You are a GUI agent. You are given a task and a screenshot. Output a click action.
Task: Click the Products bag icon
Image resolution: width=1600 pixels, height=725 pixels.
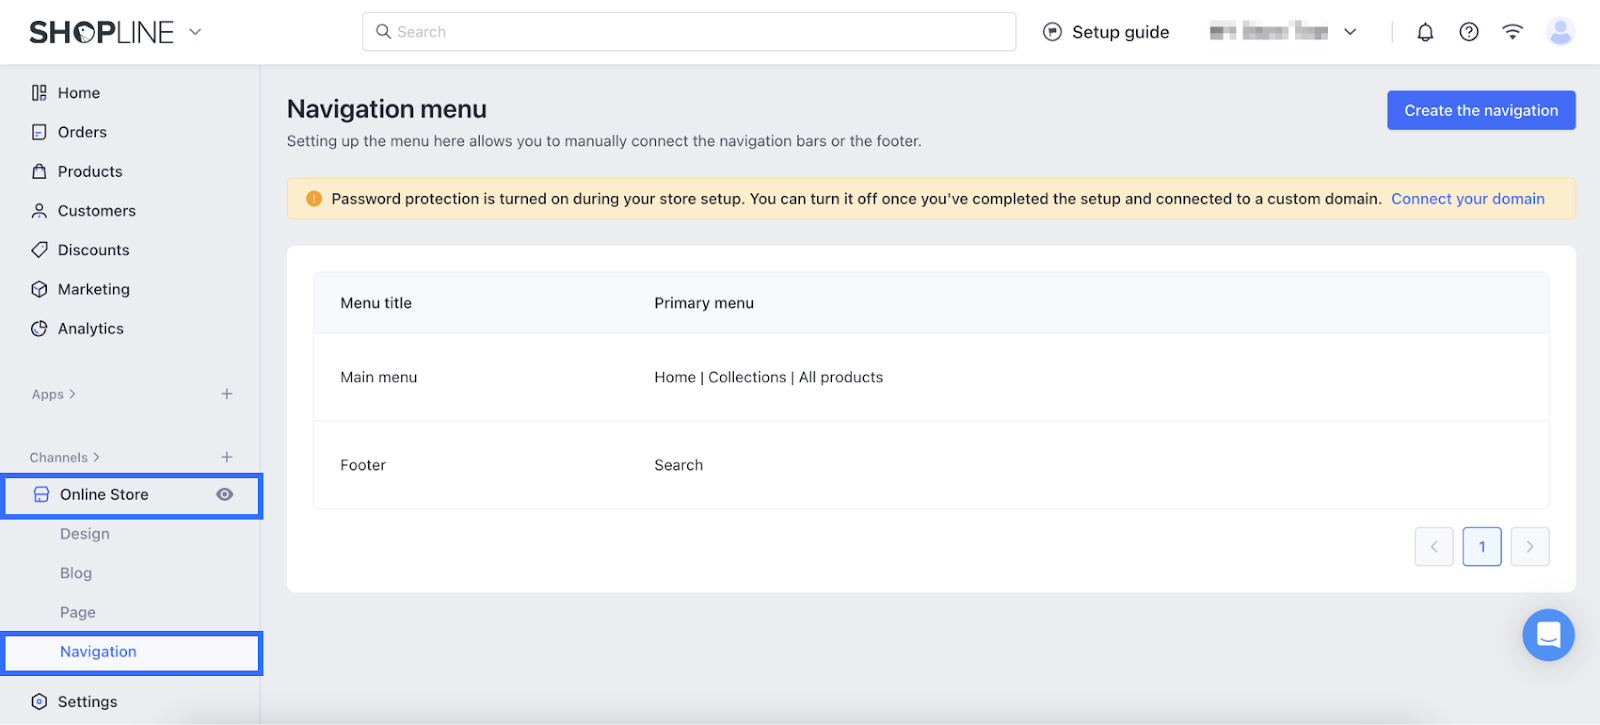pos(39,171)
